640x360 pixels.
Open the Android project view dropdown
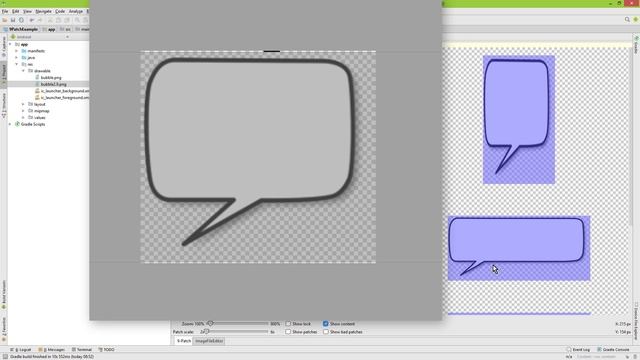39,37
